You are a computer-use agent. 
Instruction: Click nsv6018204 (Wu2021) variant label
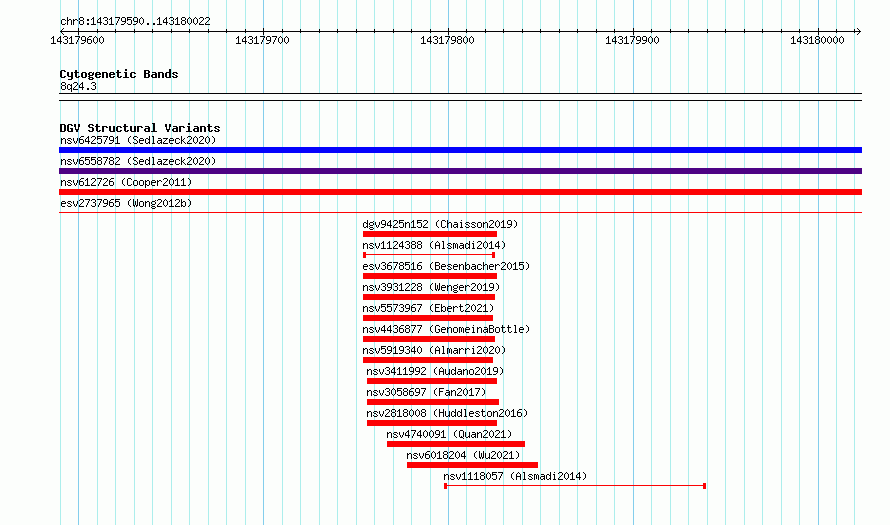(x=463, y=455)
